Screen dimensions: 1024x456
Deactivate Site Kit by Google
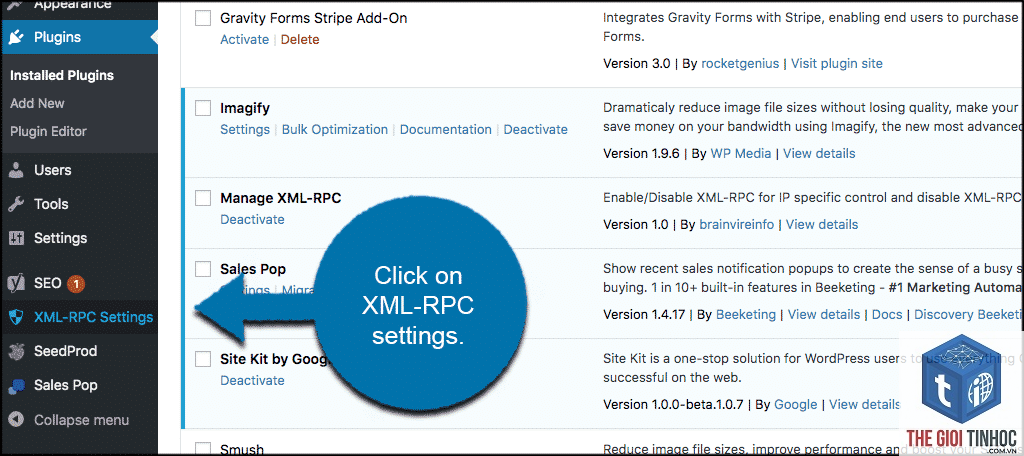click(252, 380)
